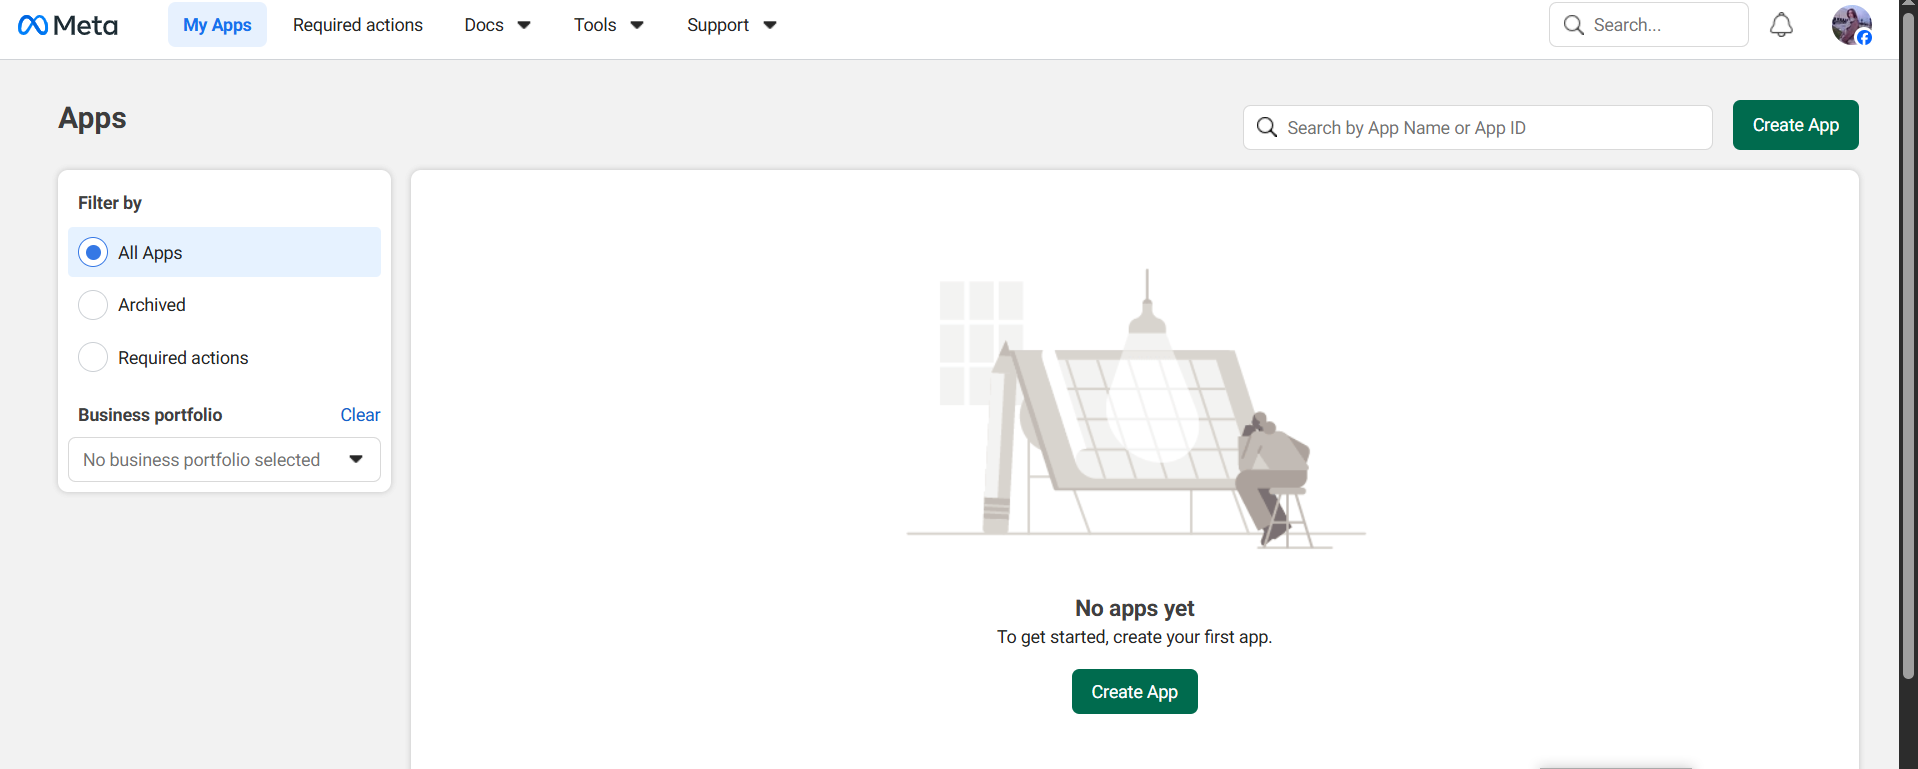The image size is (1918, 769).
Task: Expand the Tools menu
Action: (x=608, y=25)
